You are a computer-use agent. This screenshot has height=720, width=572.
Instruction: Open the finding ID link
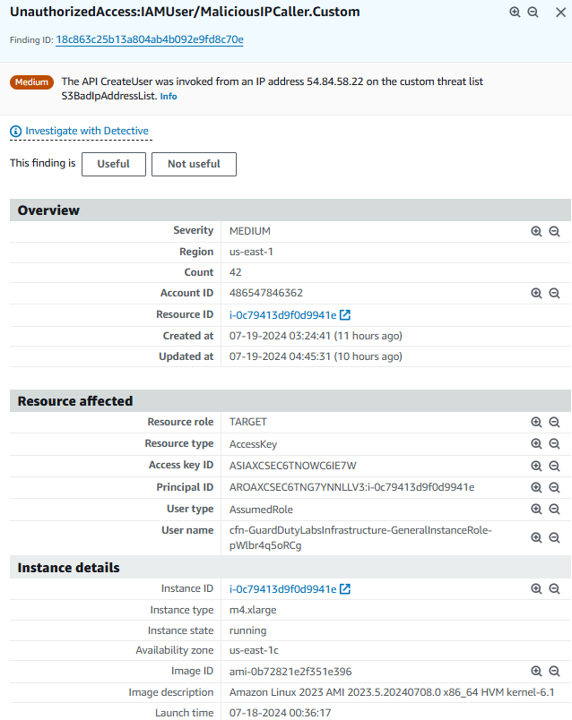coord(150,39)
